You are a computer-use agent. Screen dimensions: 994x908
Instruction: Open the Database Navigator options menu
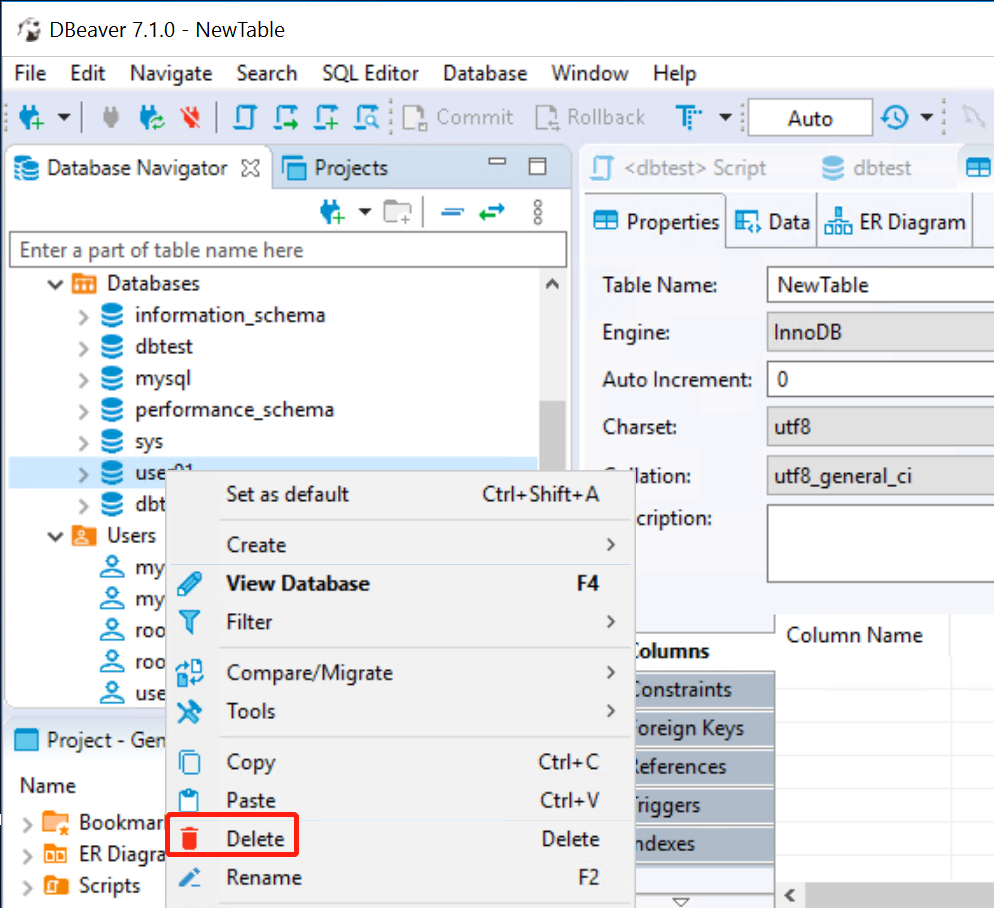coord(538,212)
